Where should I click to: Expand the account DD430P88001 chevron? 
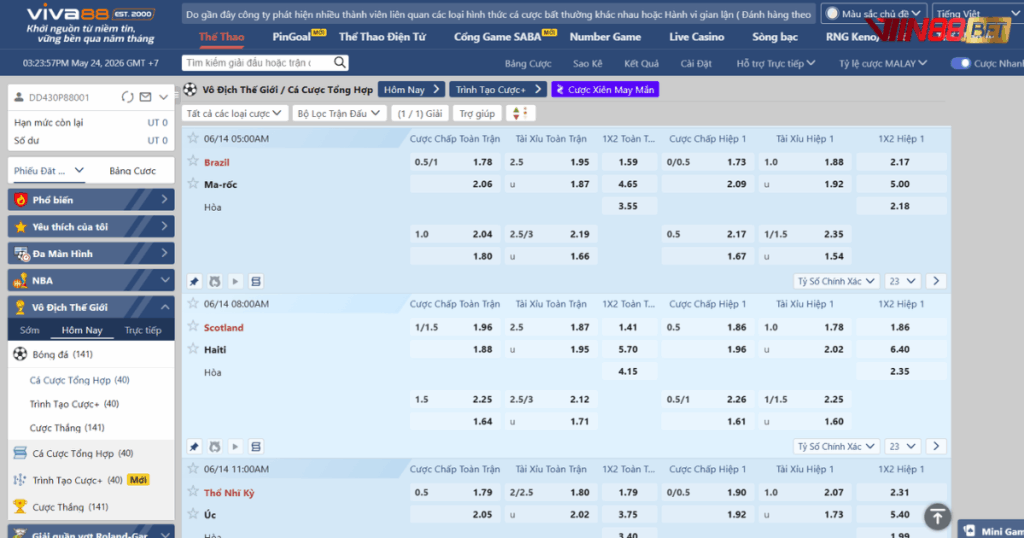(x=164, y=97)
